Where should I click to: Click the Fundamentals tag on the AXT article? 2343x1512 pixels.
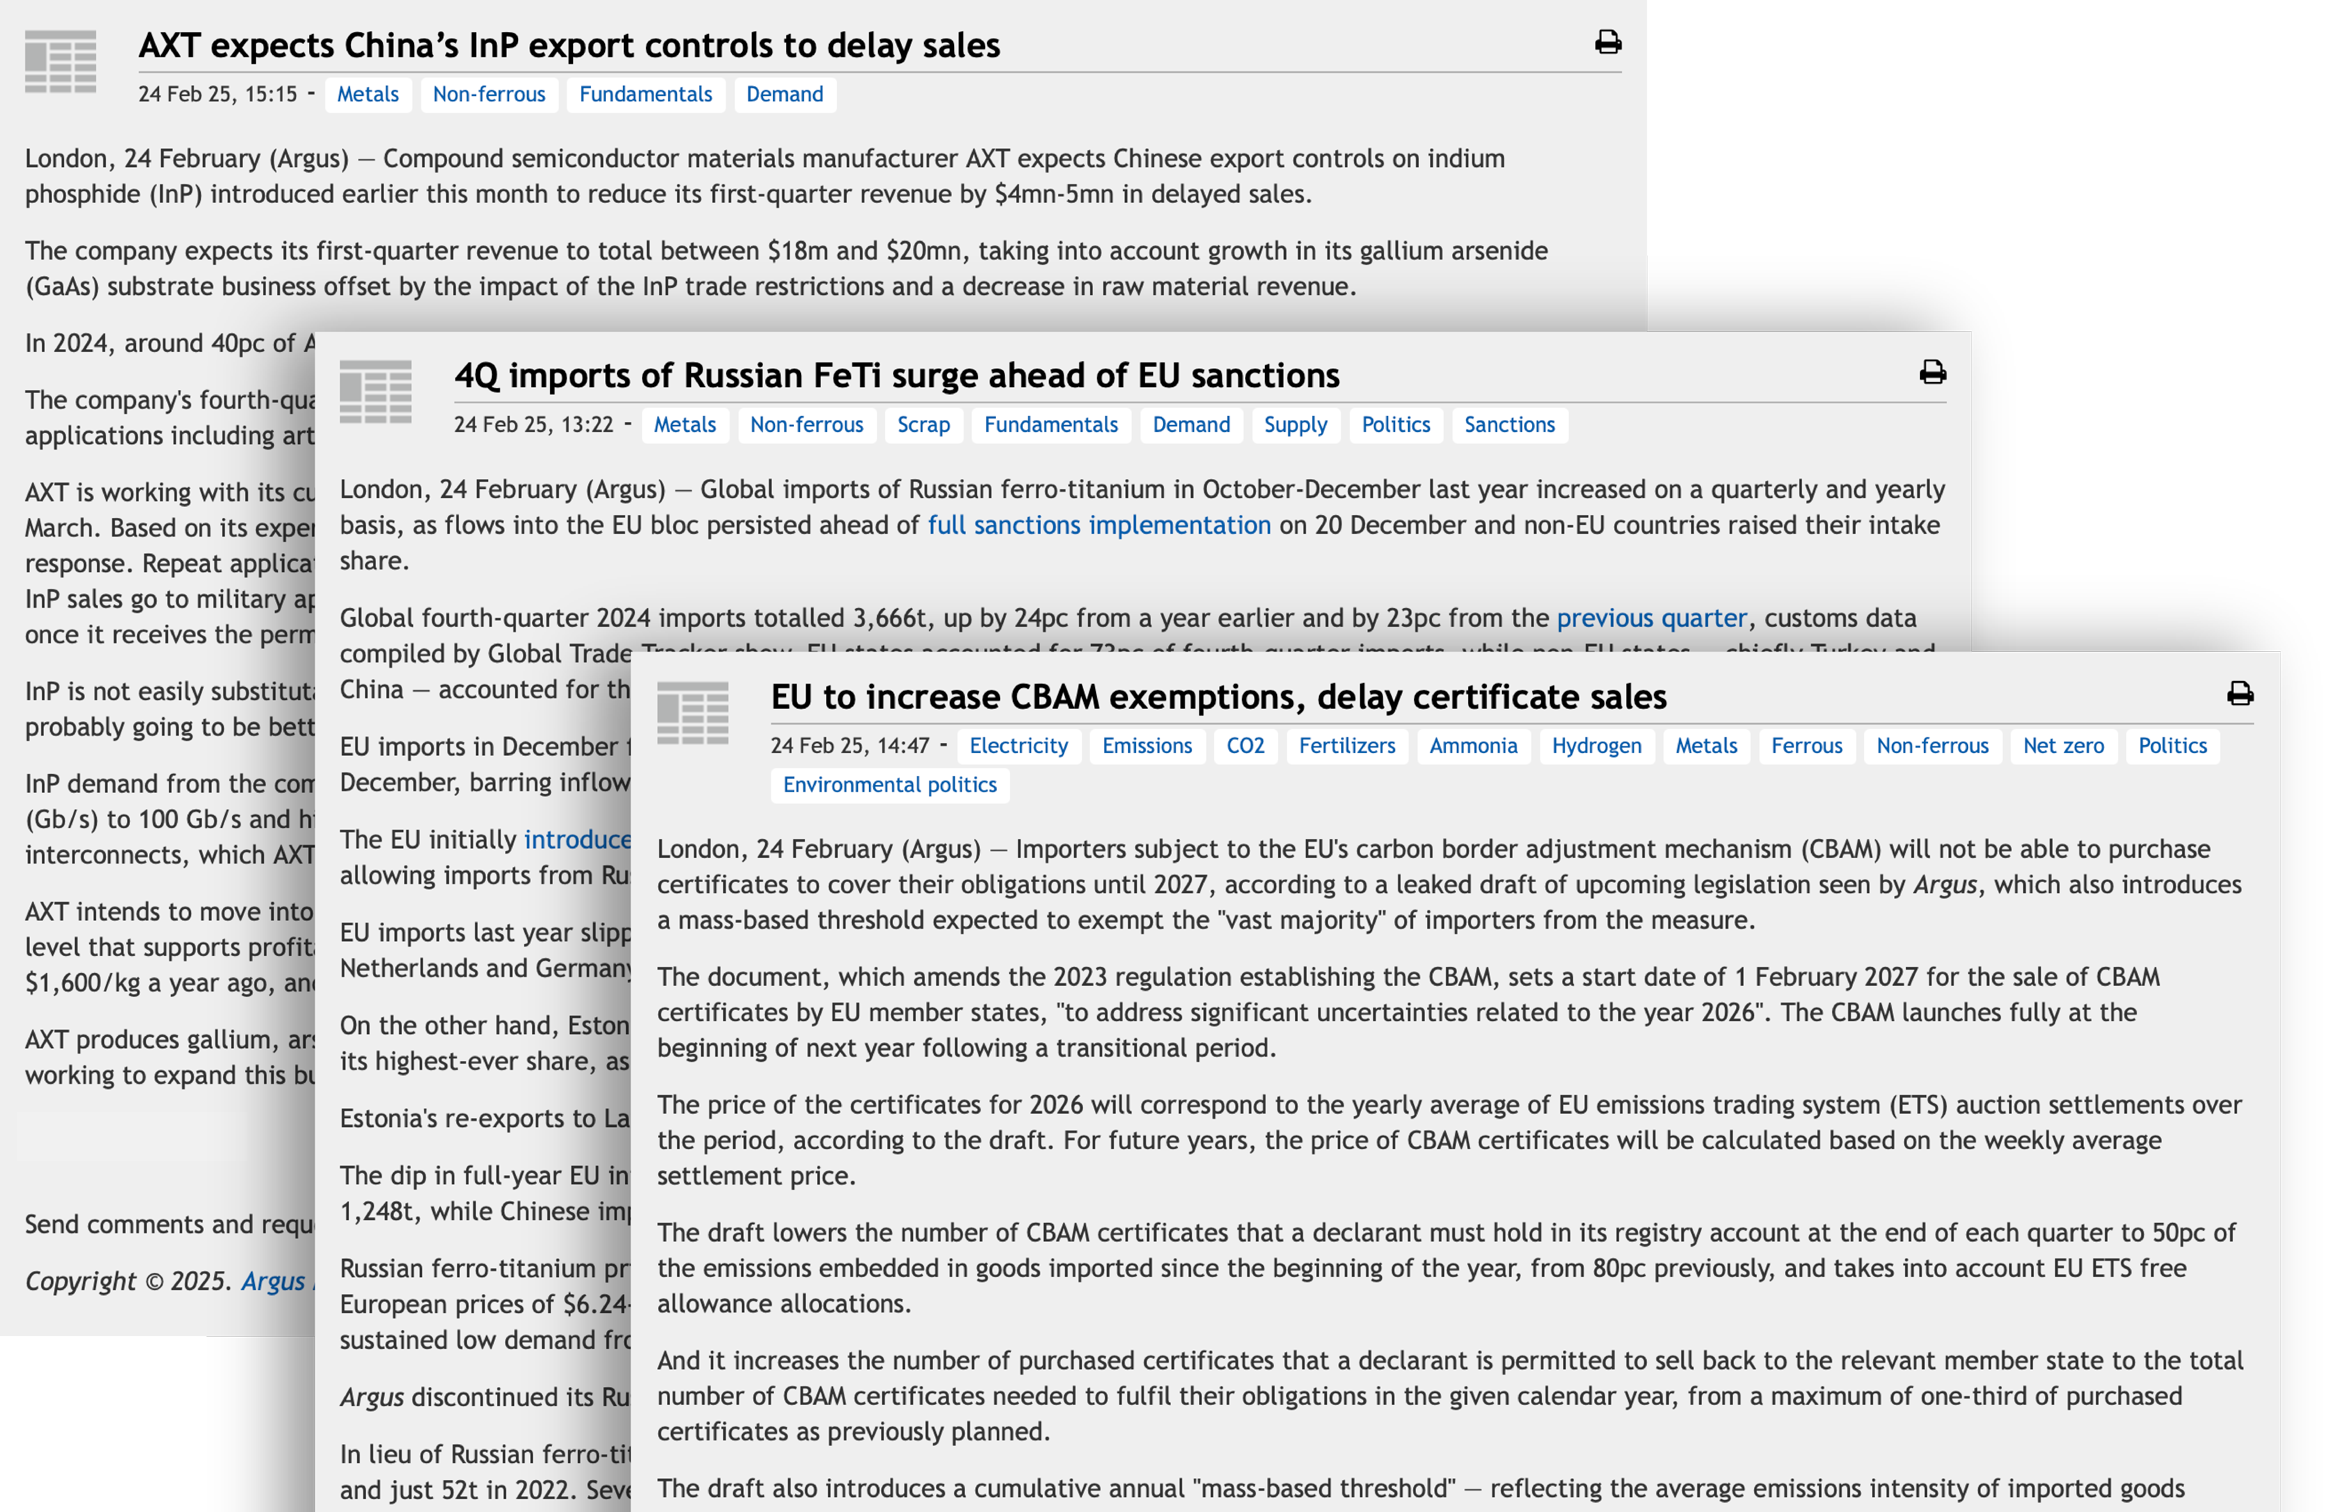tap(645, 94)
